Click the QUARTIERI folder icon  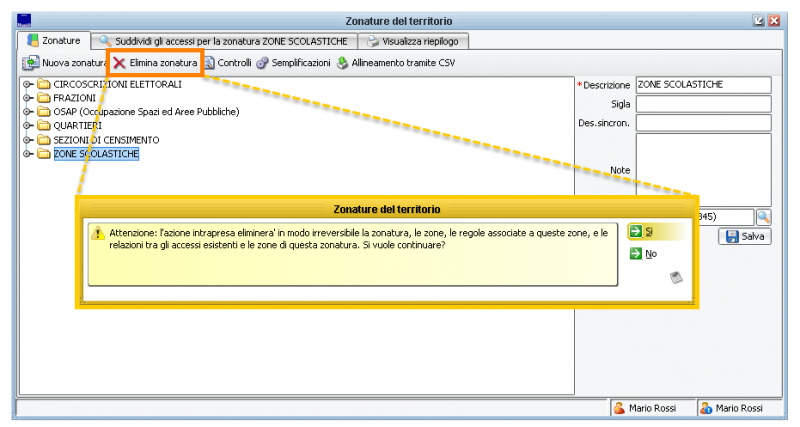point(44,125)
